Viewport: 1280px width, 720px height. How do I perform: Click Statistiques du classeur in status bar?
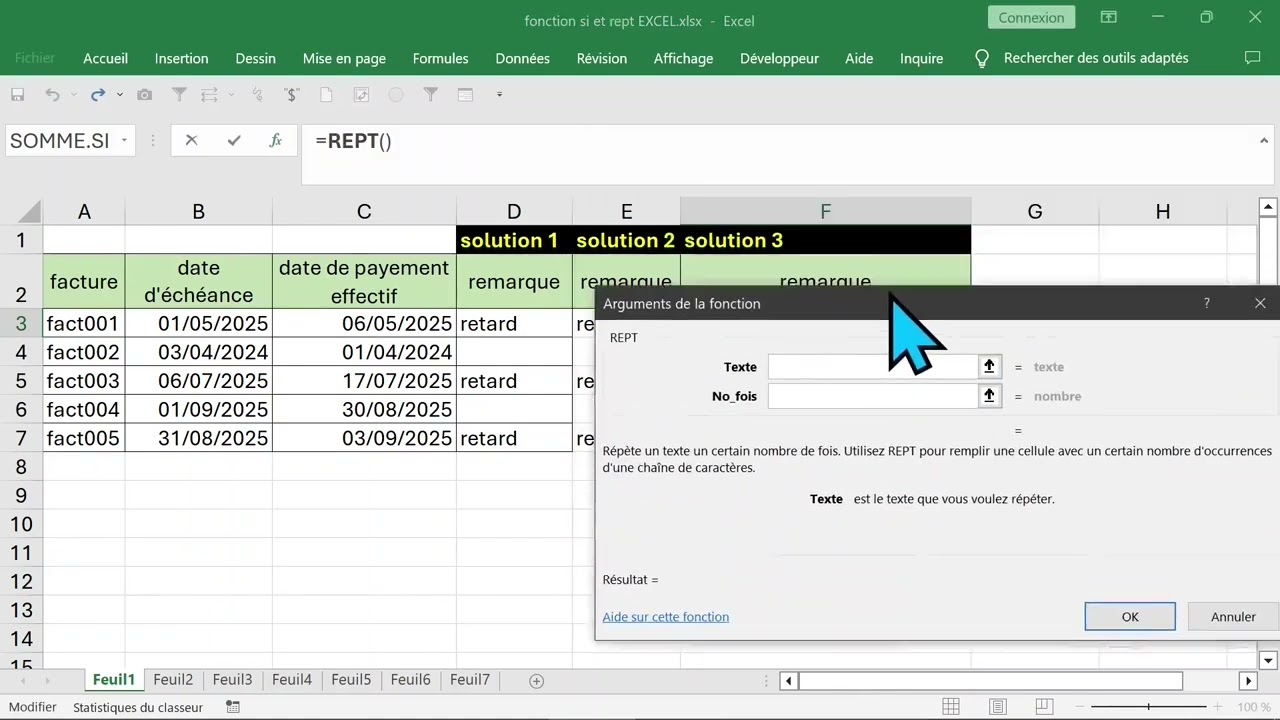pos(138,707)
